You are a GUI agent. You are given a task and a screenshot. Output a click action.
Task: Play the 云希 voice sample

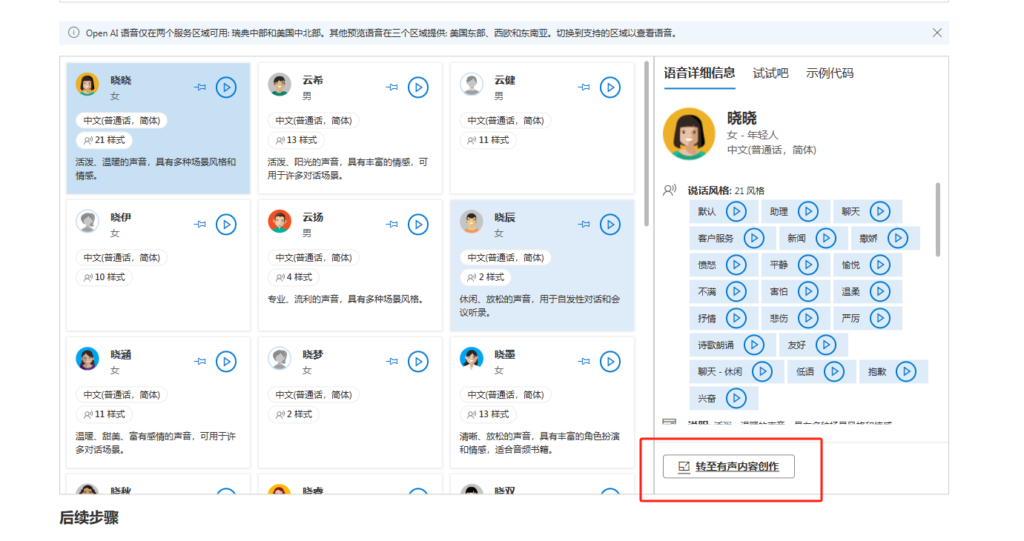[x=418, y=87]
